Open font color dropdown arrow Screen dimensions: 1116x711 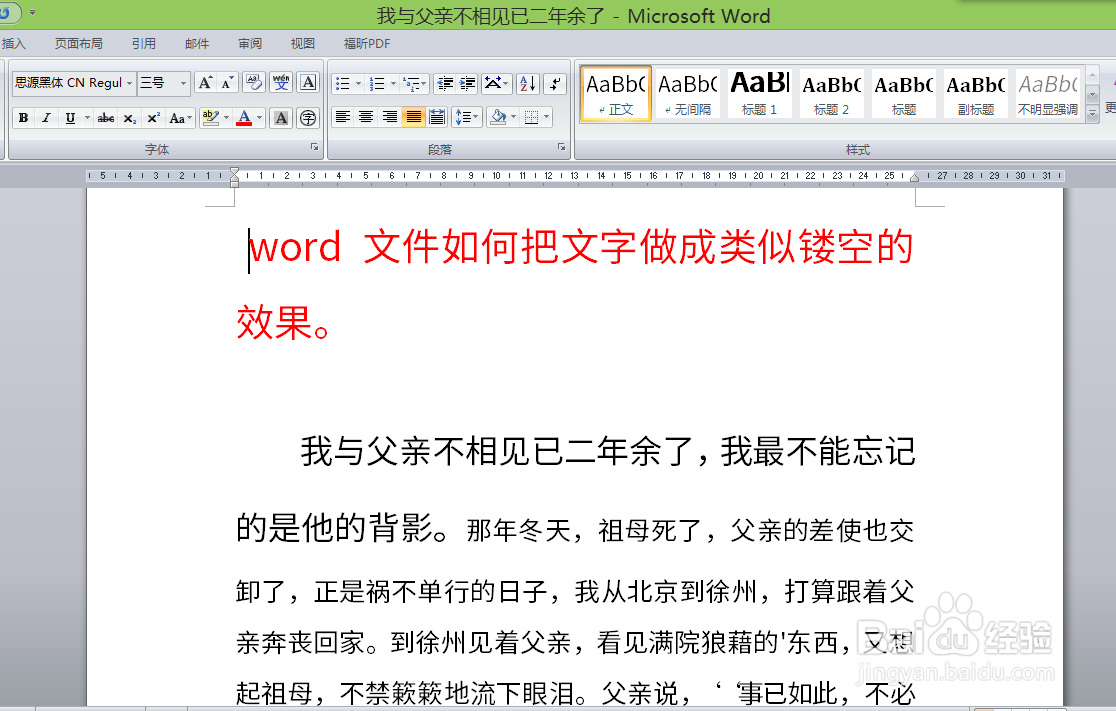point(259,118)
